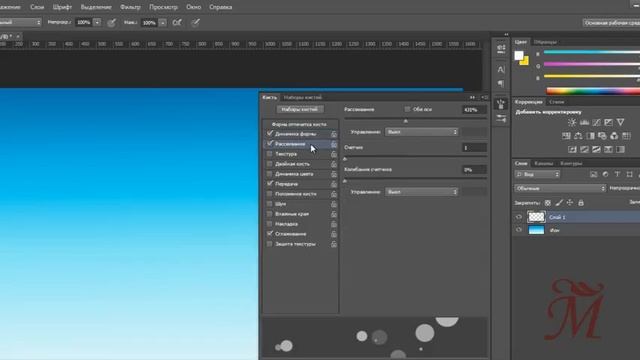Open count jitter Управление dropdown
The image size is (640, 360).
click(422, 192)
